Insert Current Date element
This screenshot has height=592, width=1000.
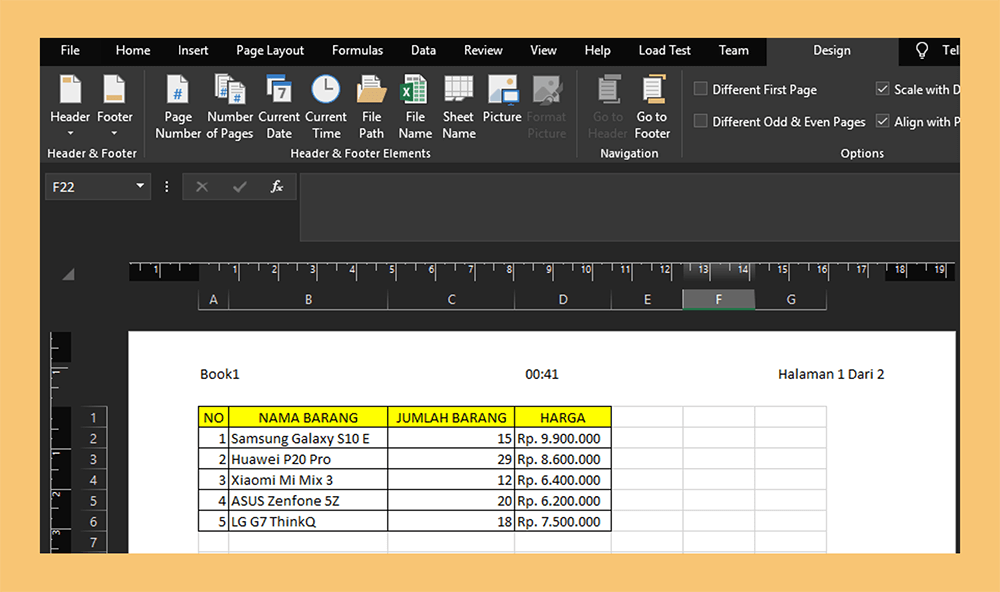coord(279,107)
